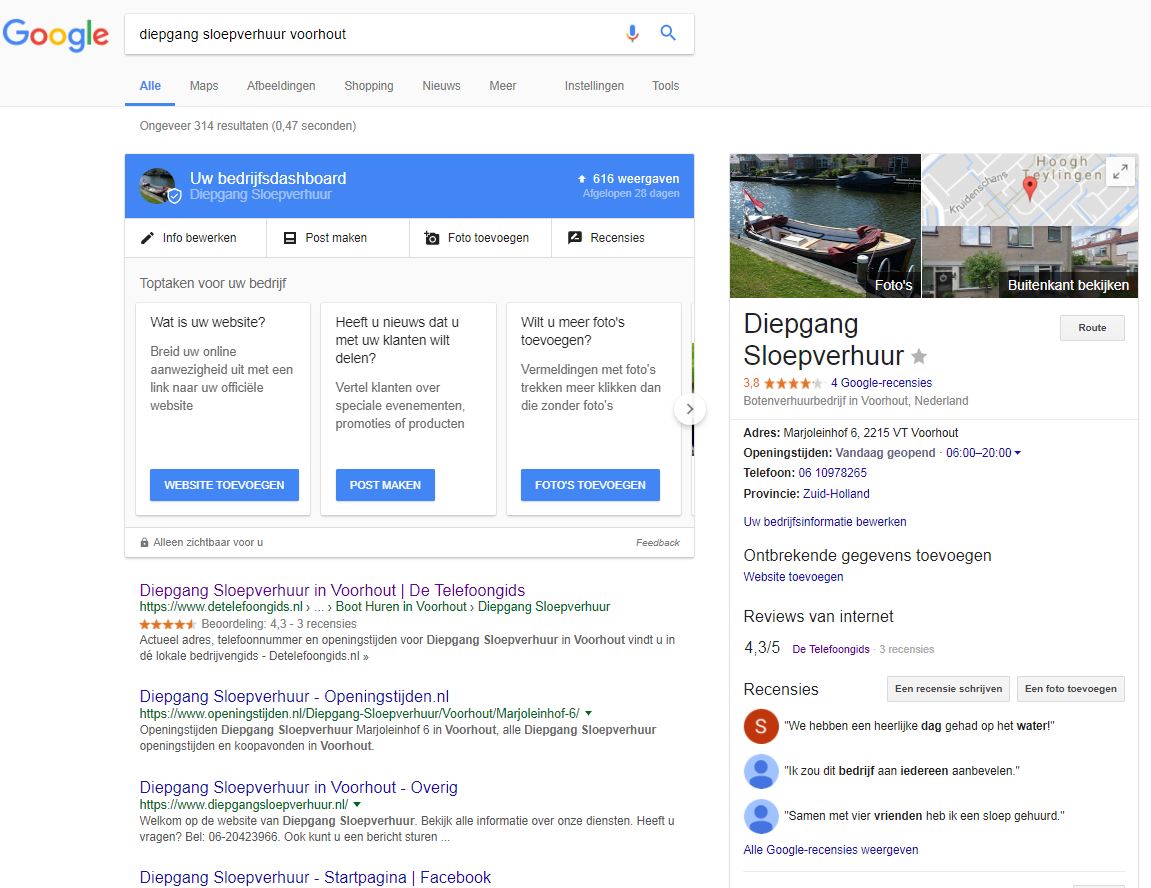Switch to the Nieuws tab
The image size is (1151, 888).
click(441, 86)
